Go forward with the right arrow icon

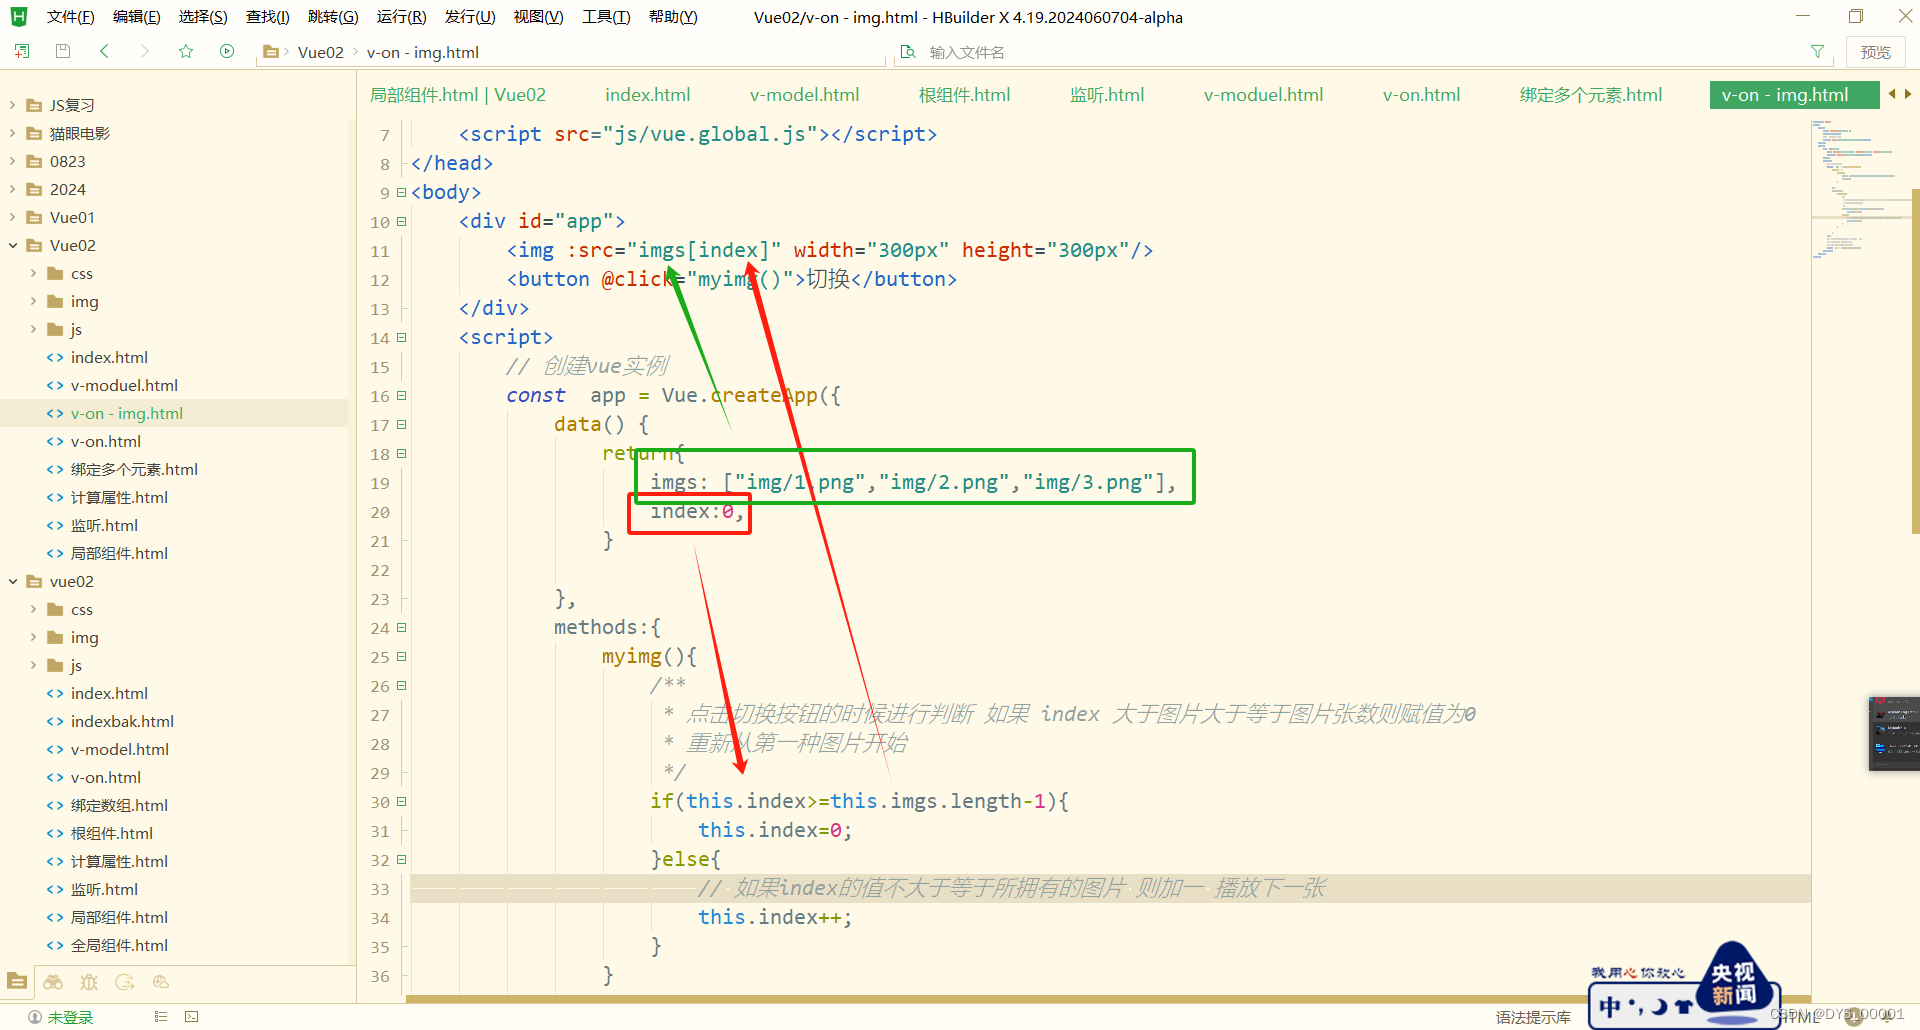[x=145, y=51]
